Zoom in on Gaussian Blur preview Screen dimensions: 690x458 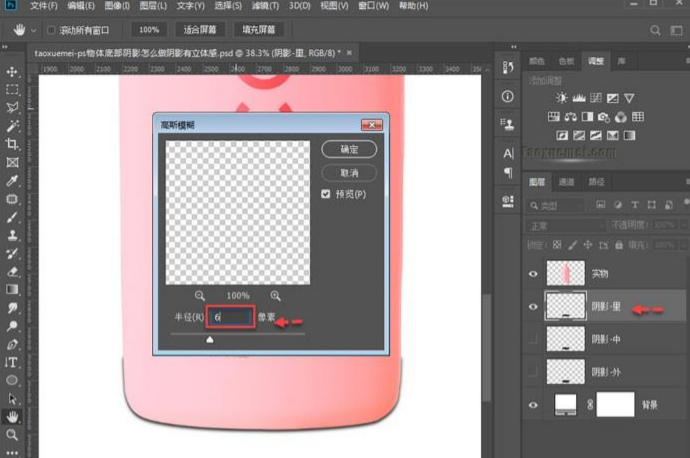pos(275,296)
